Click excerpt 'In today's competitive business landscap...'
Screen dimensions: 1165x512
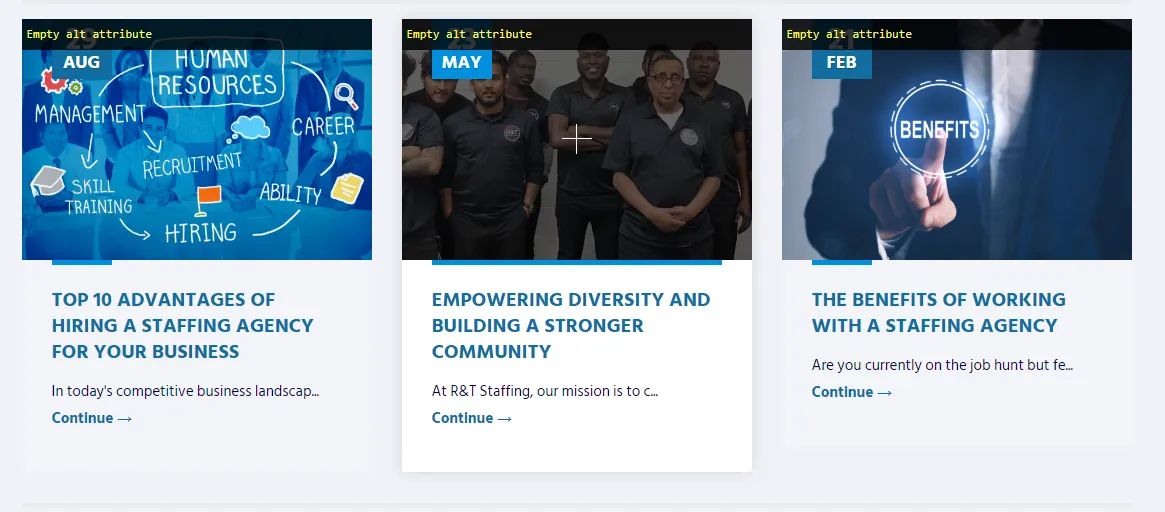click(x=186, y=391)
